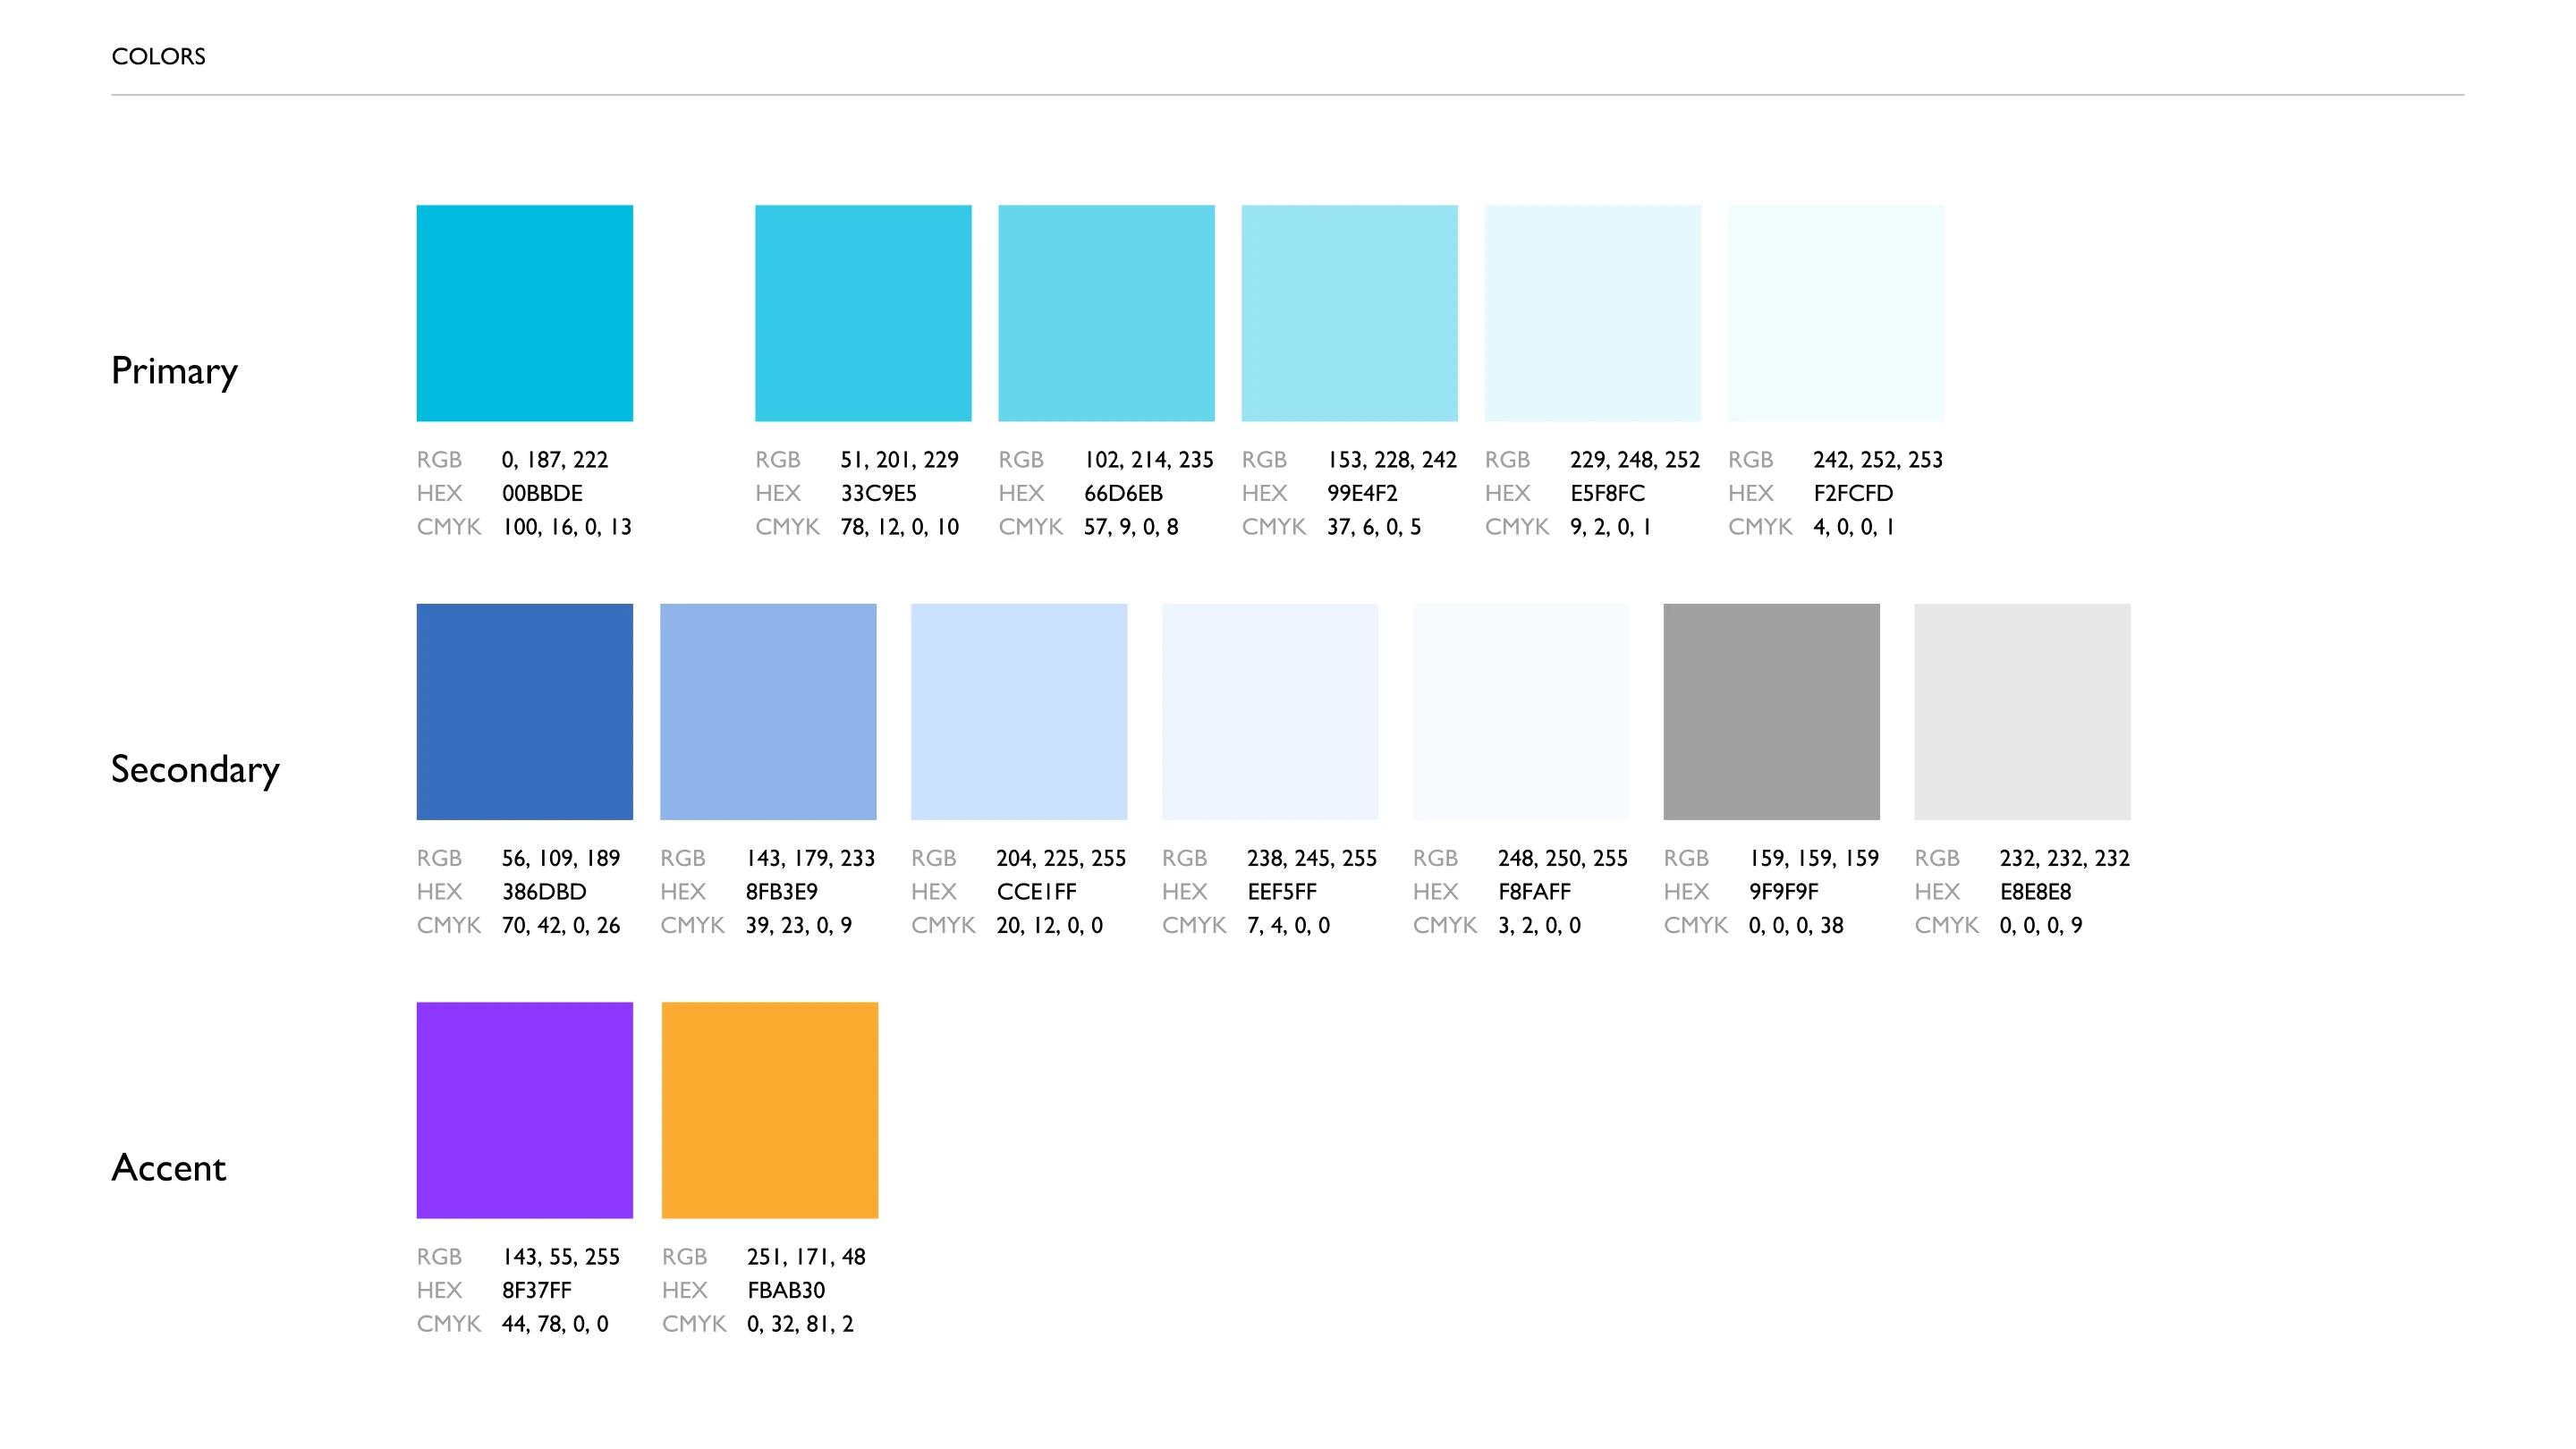Click RGB value 159, 159, 159

(x=1813, y=858)
